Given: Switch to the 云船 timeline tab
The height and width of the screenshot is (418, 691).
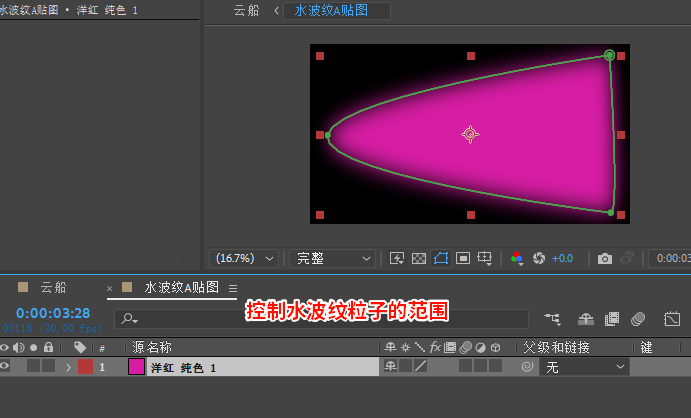Looking at the screenshot, I should (53, 288).
